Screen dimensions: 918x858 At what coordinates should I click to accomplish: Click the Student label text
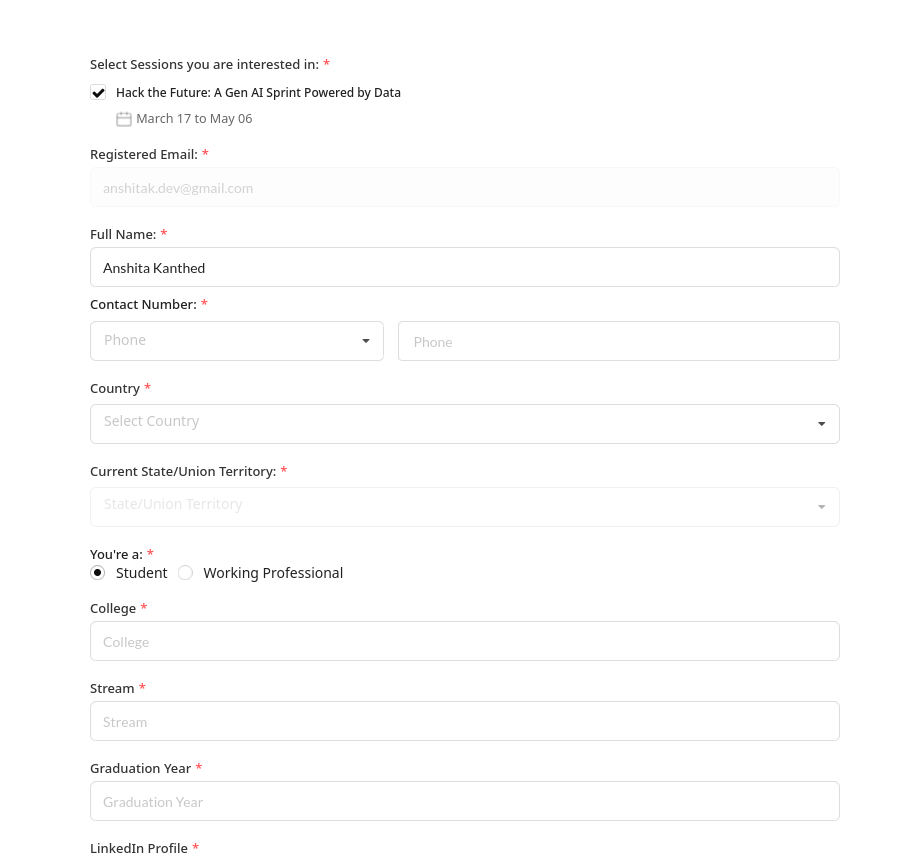point(142,573)
